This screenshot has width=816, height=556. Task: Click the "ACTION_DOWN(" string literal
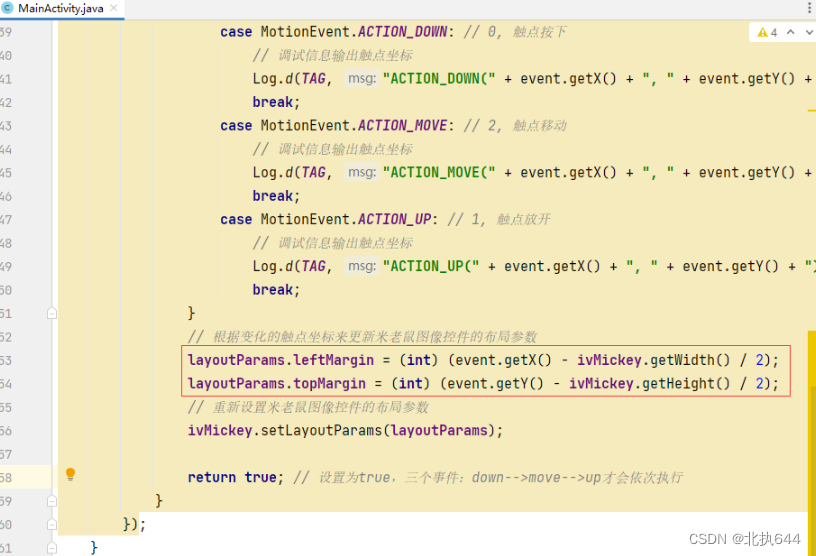pos(439,79)
